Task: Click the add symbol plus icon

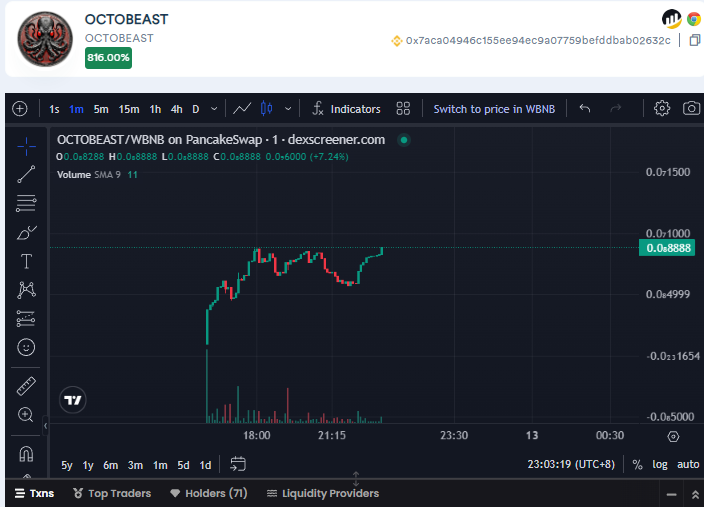Action: [20, 109]
